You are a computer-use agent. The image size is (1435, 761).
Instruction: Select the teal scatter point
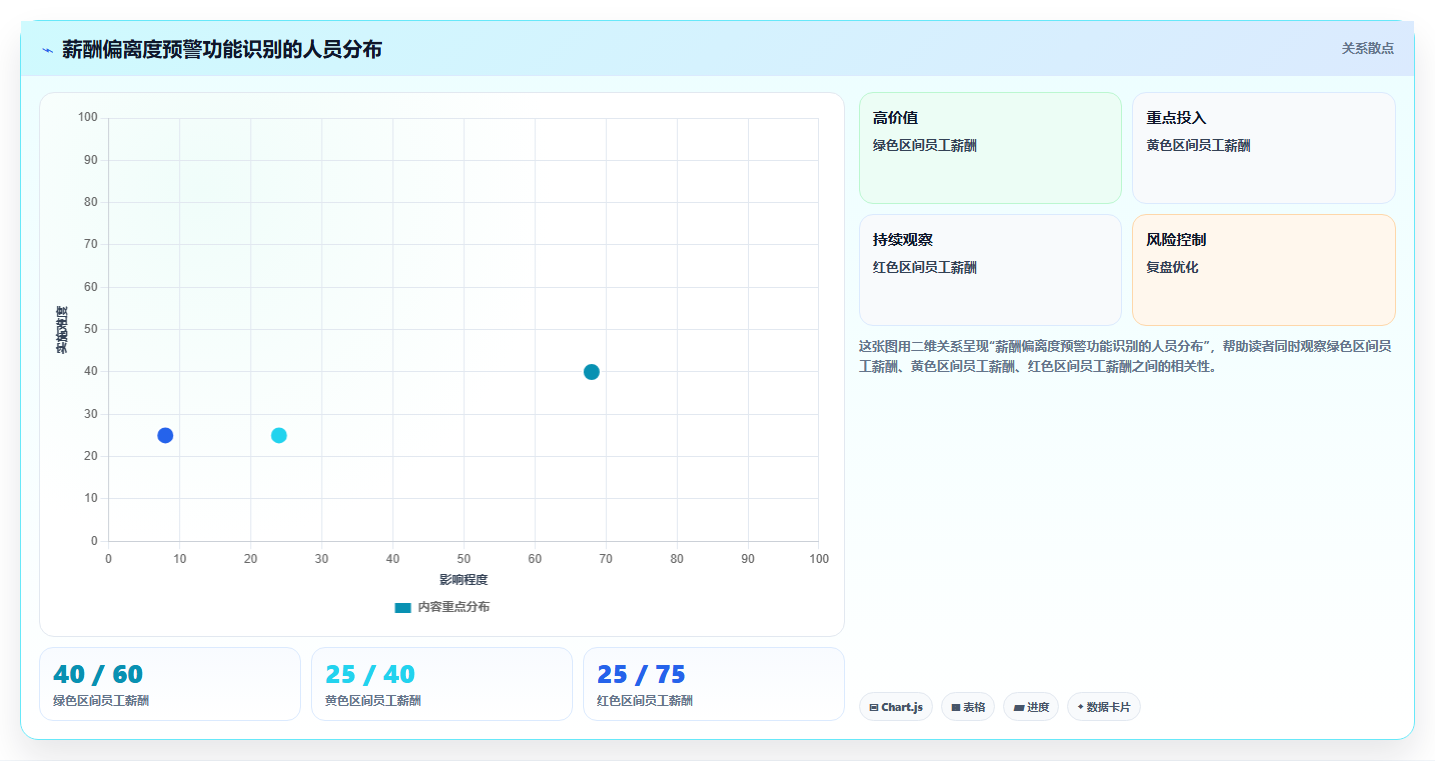(591, 372)
